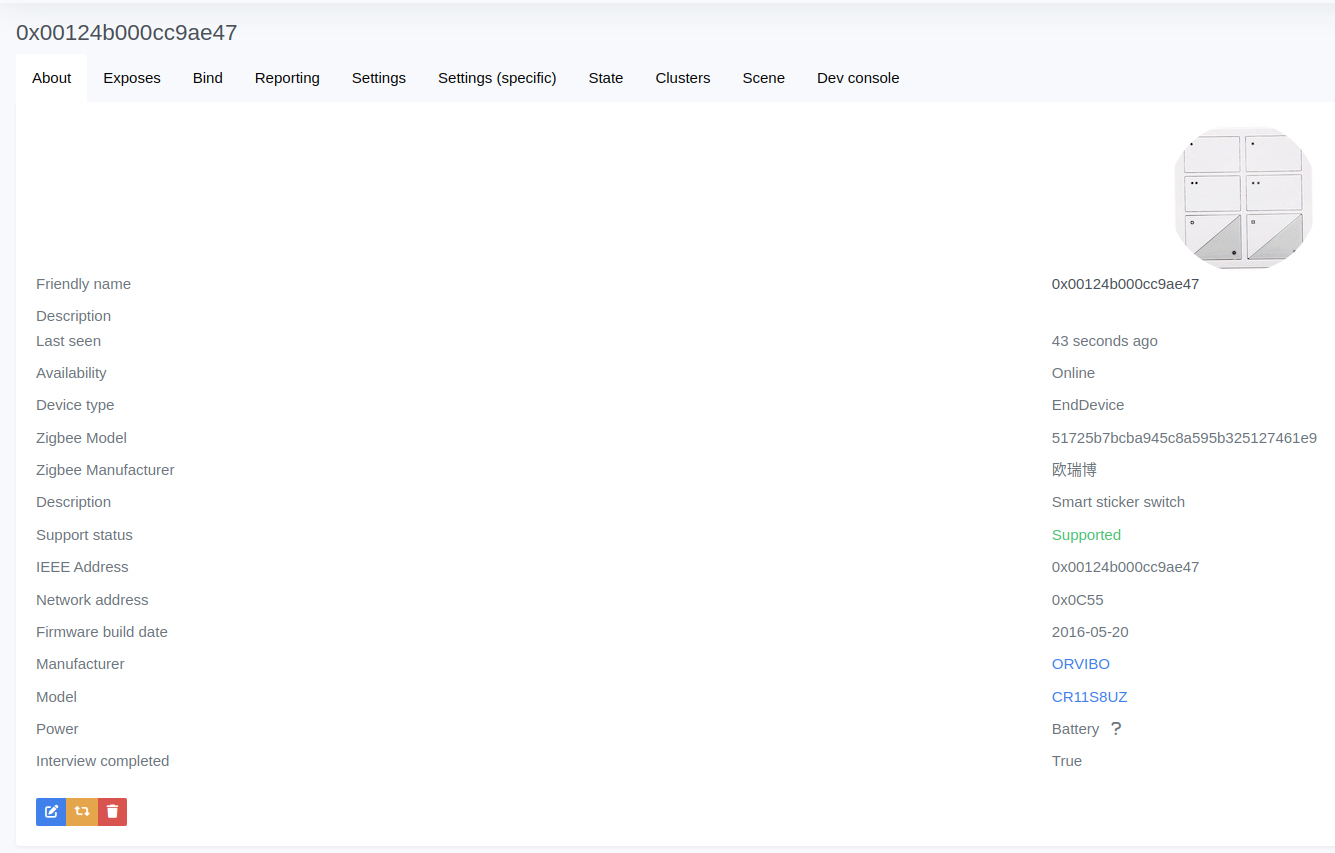The image size is (1335, 853).
Task: Click the green Supported status text
Action: [1086, 535]
